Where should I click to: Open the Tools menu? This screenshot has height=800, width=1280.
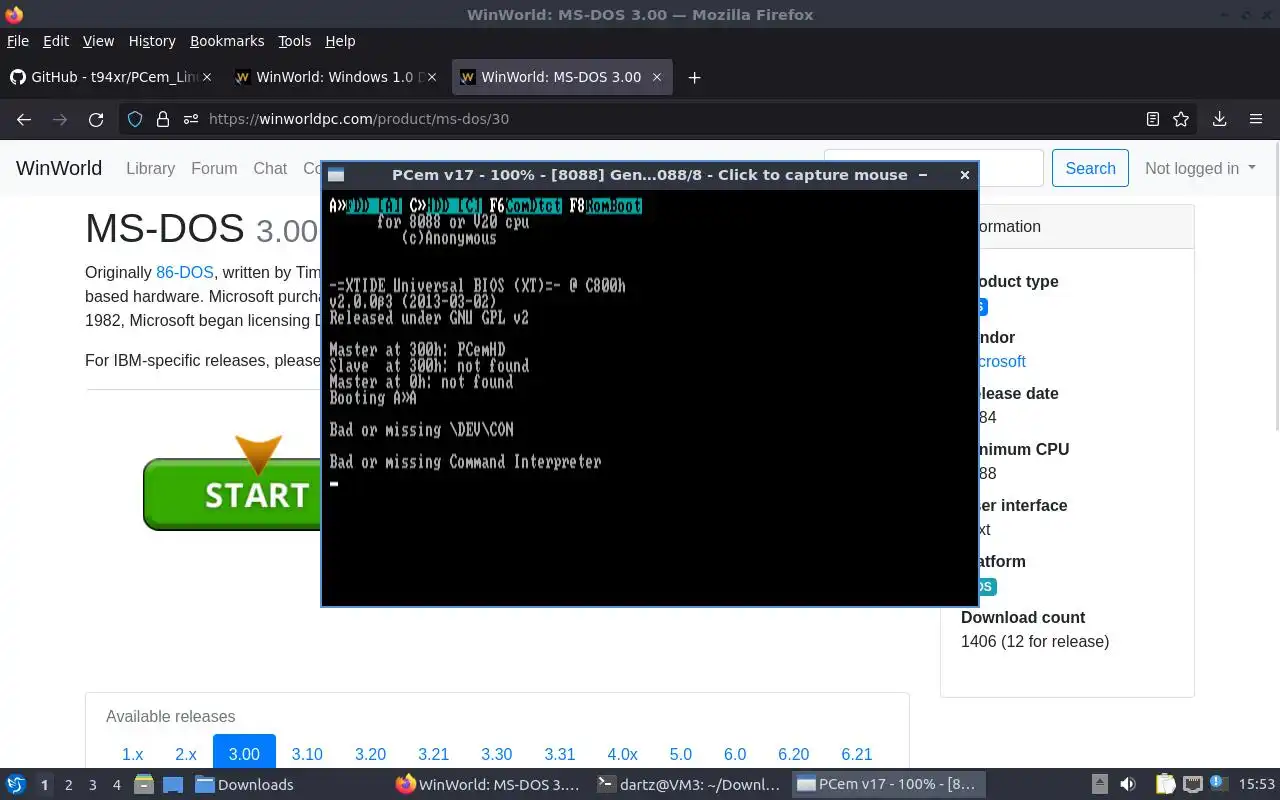295,41
